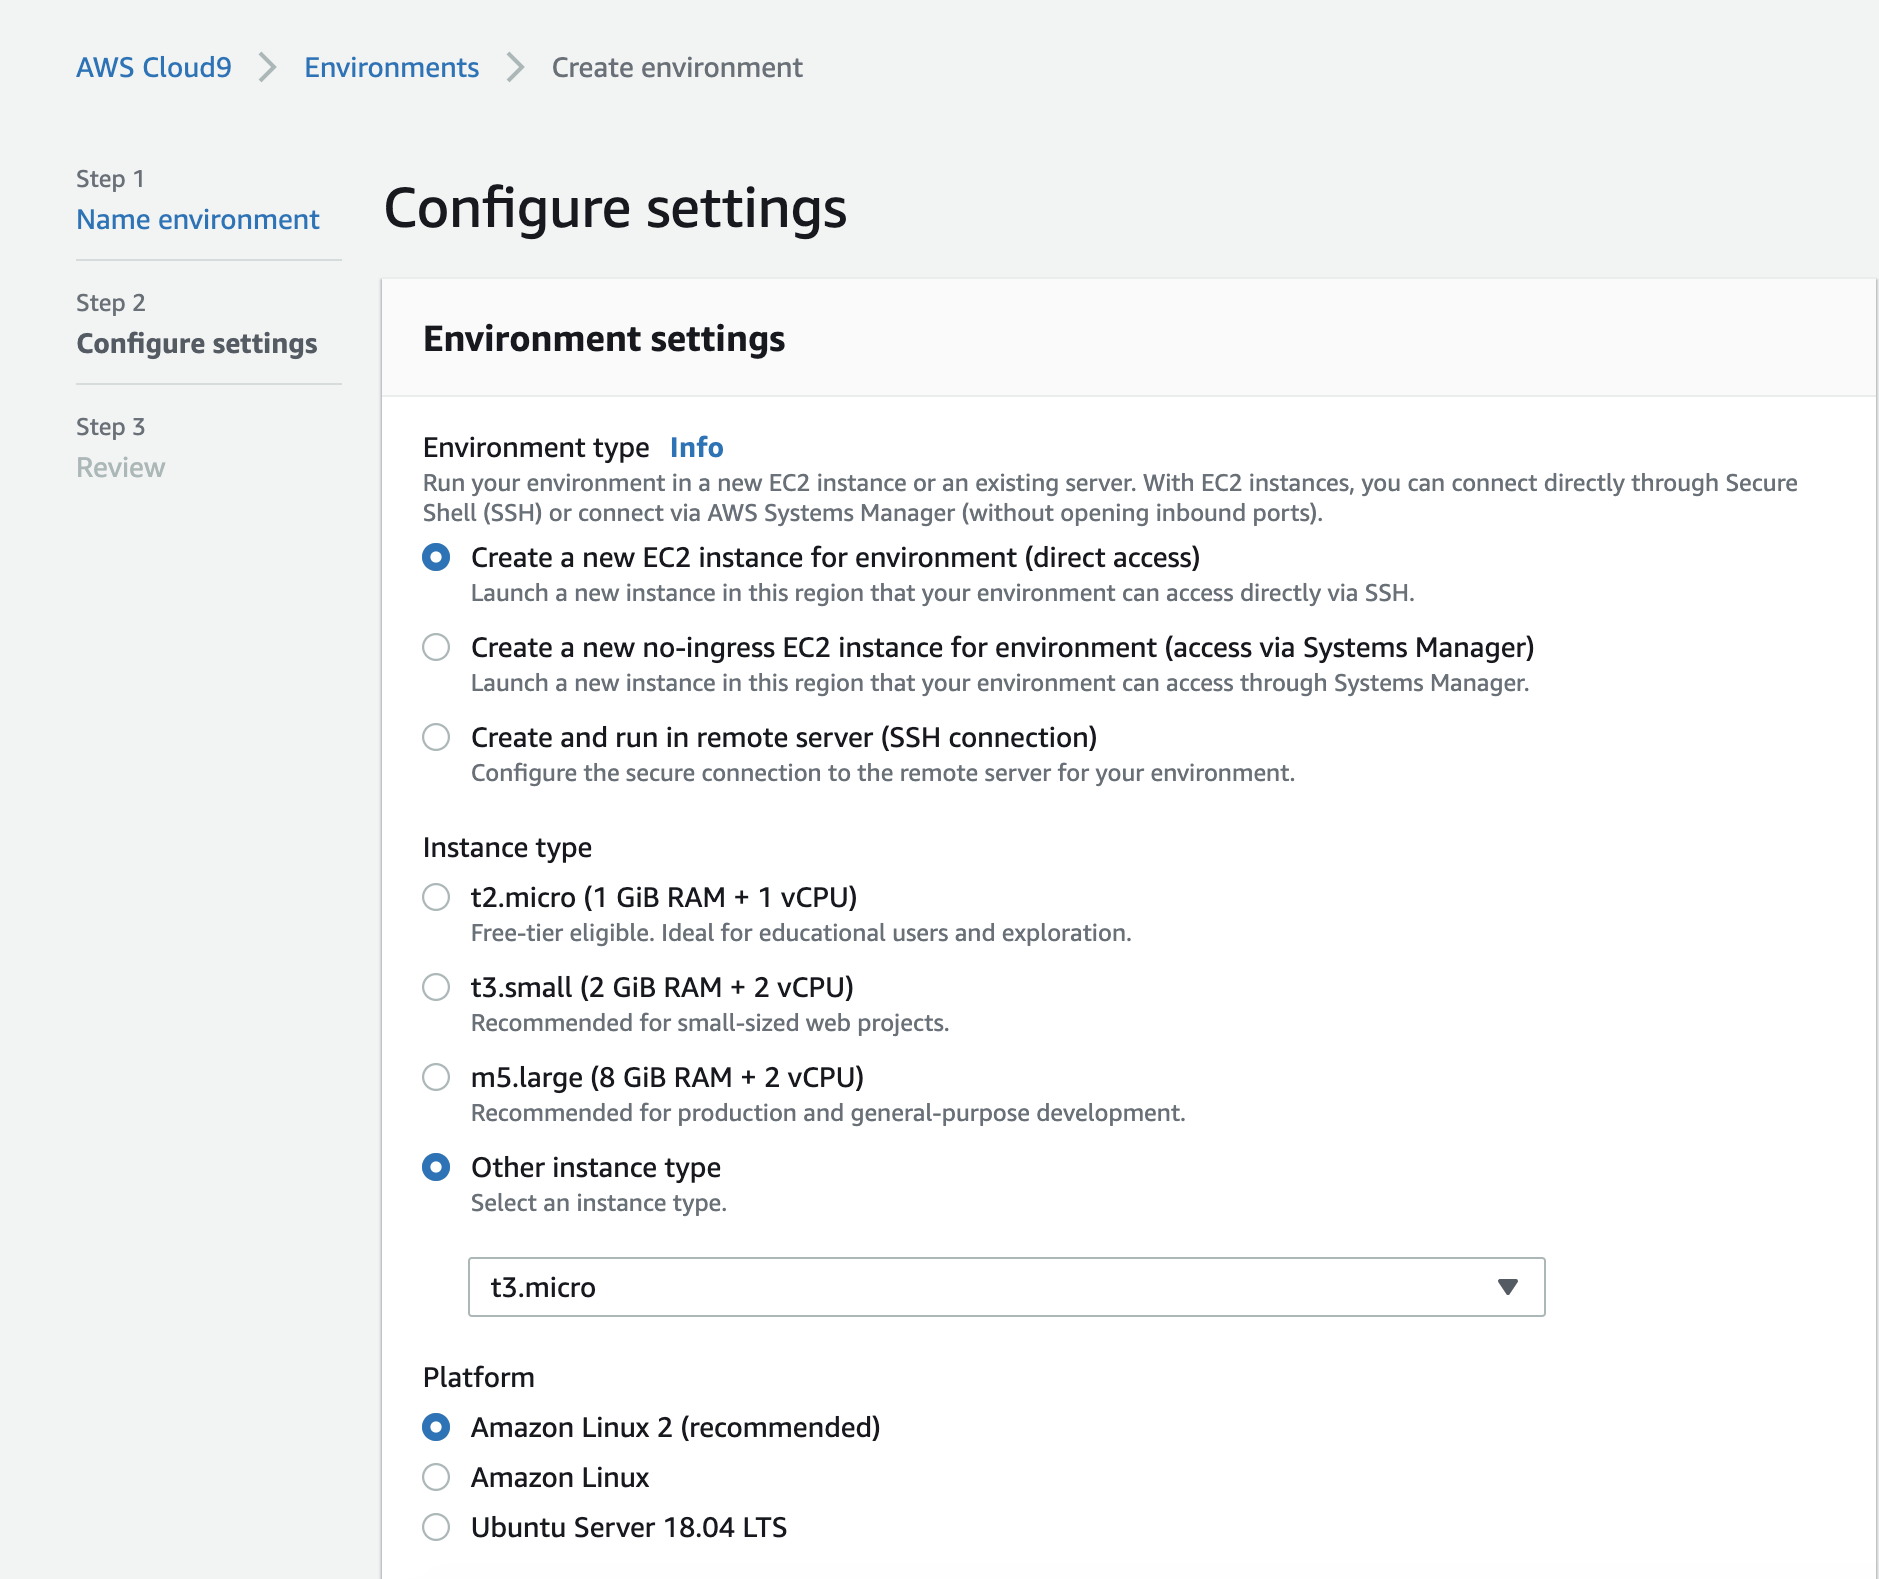Select Create a new EC2 instance (direct access)

coord(436,557)
